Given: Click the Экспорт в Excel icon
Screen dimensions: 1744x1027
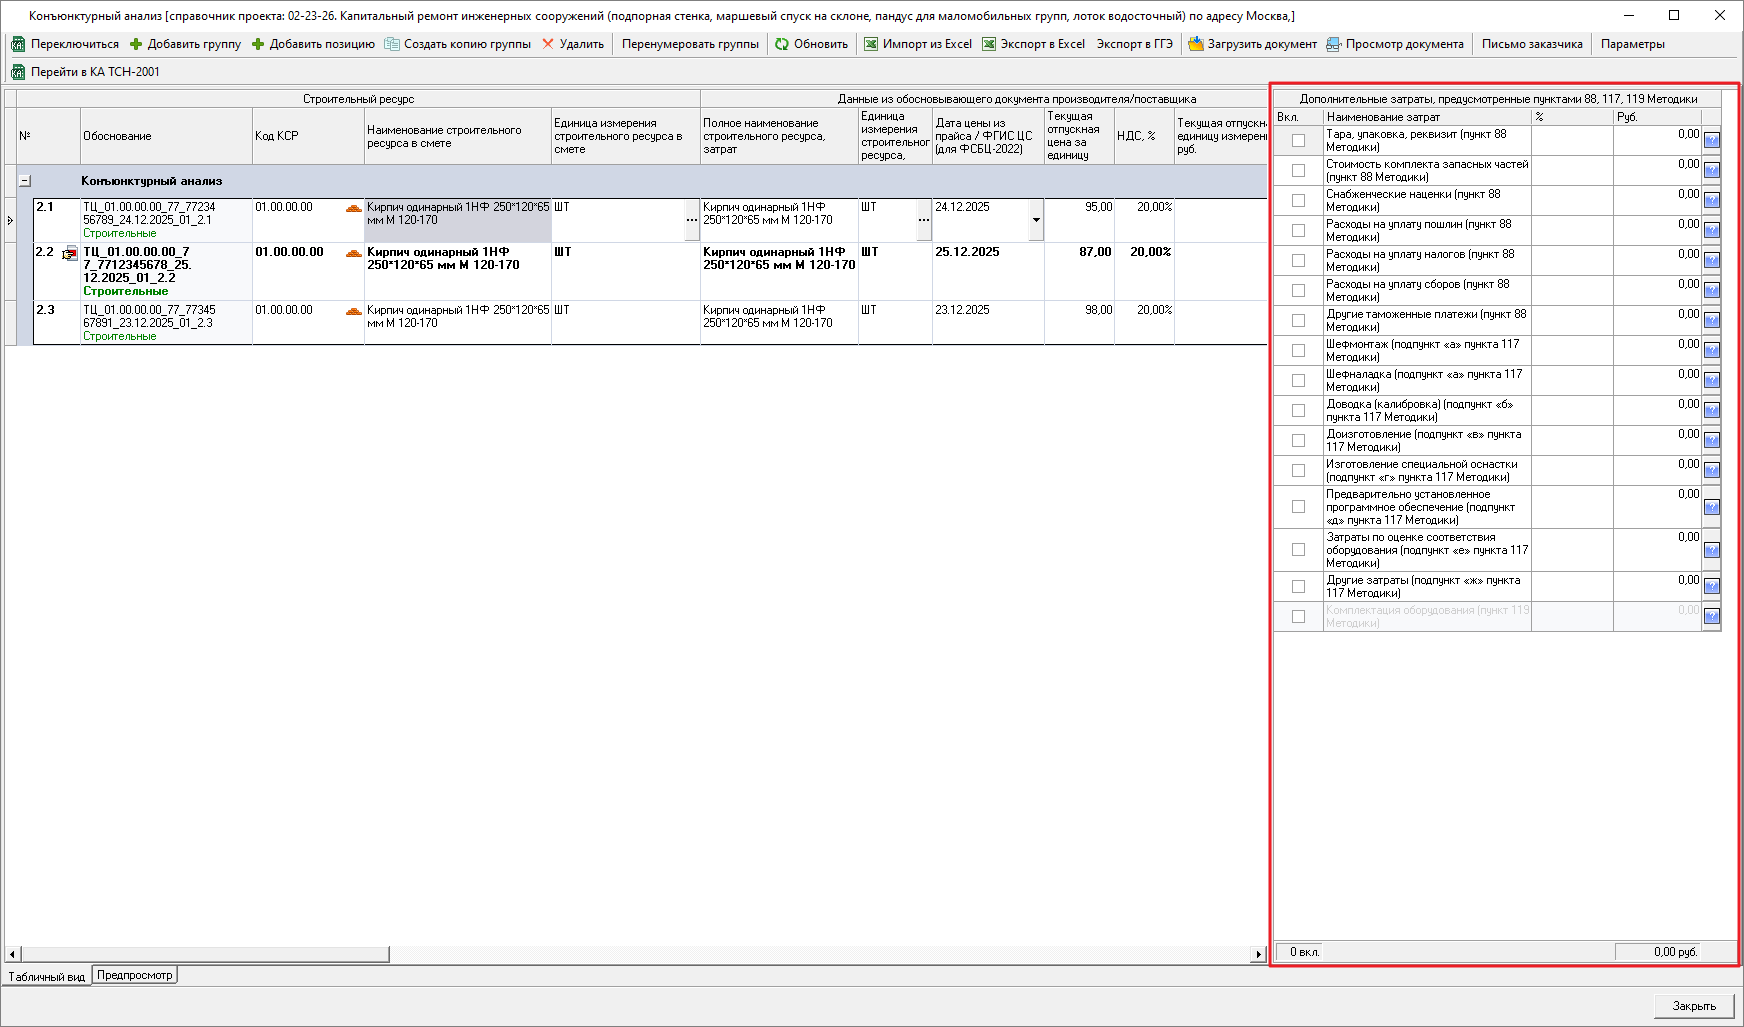Looking at the screenshot, I should (x=989, y=44).
